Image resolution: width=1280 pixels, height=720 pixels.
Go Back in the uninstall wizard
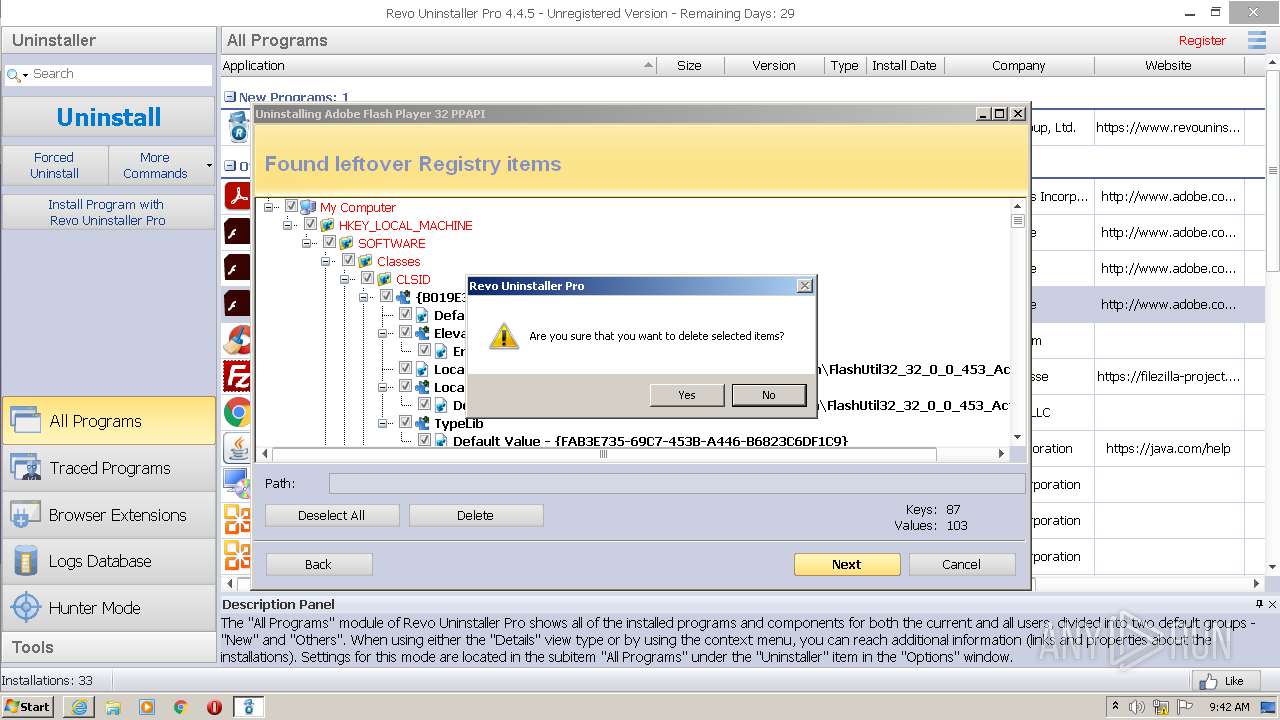(x=318, y=564)
